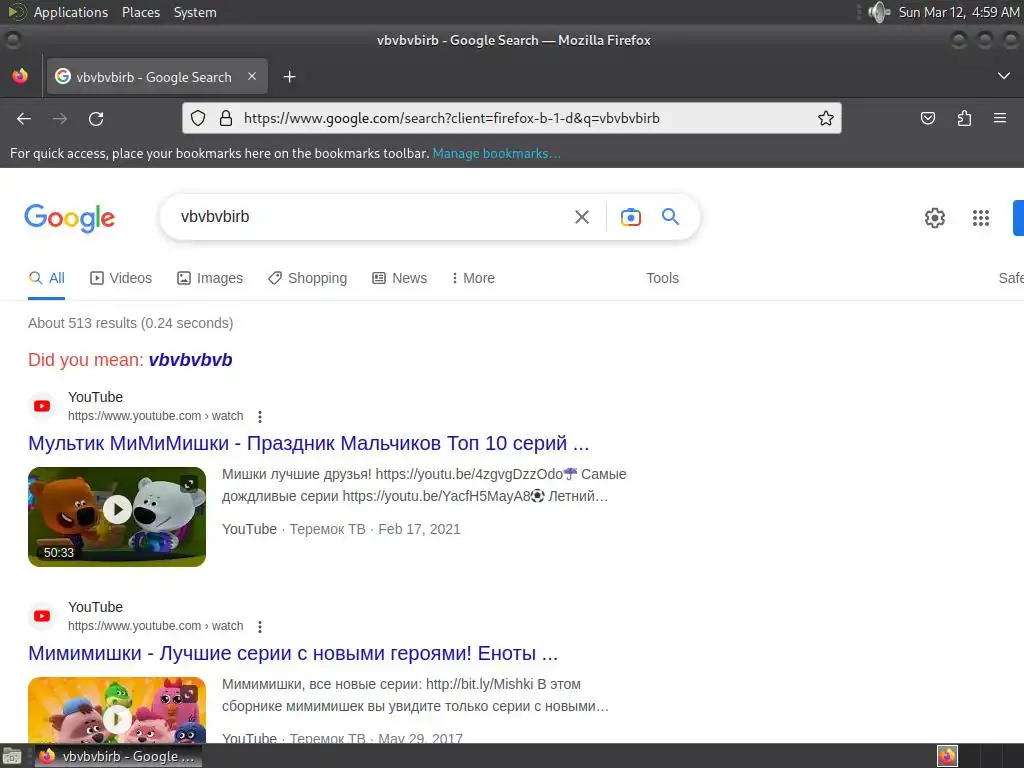Image resolution: width=1024 pixels, height=768 pixels.
Task: Click Manage bookmarks link in toolbar
Action: pos(496,153)
